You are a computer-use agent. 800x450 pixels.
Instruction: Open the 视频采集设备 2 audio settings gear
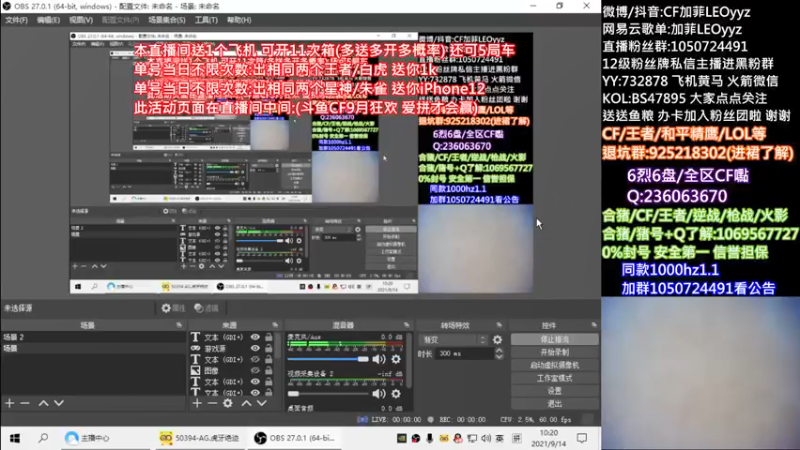pyautogui.click(x=396, y=393)
